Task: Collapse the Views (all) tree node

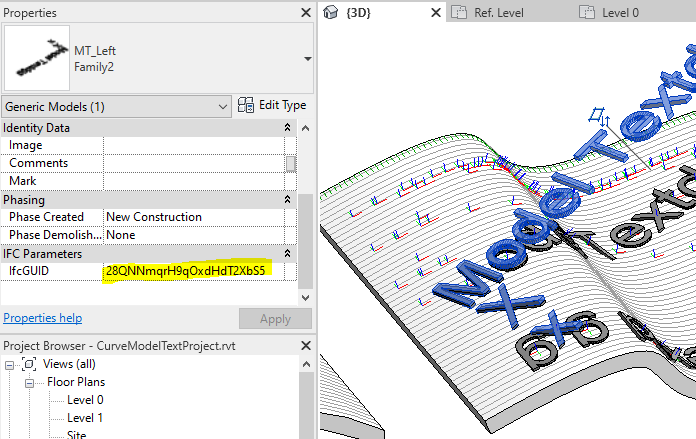Action: click(x=11, y=363)
